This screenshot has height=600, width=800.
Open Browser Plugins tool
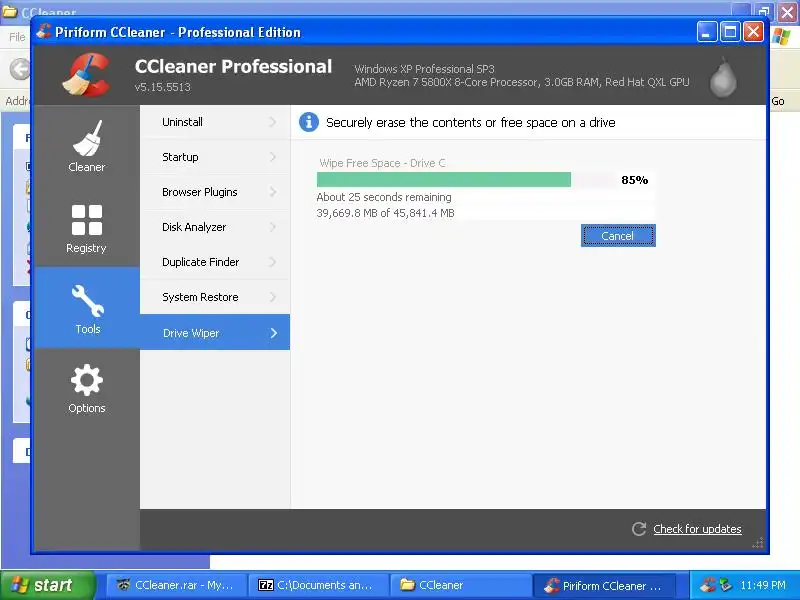point(215,192)
